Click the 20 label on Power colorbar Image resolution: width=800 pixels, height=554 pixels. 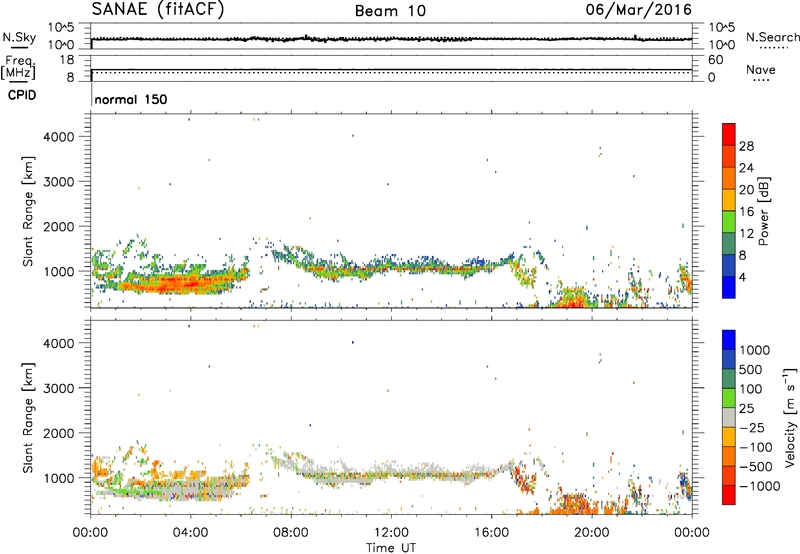tap(746, 190)
